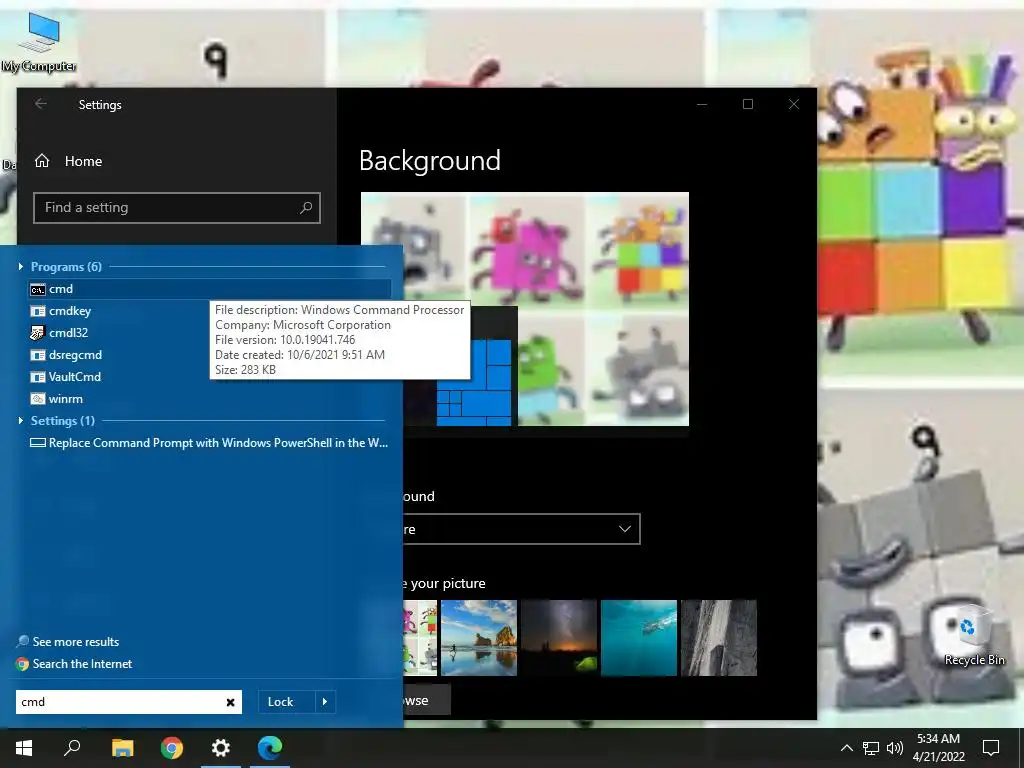1024x768 pixels.
Task: Choose the gray rock cliff picture
Action: click(718, 637)
